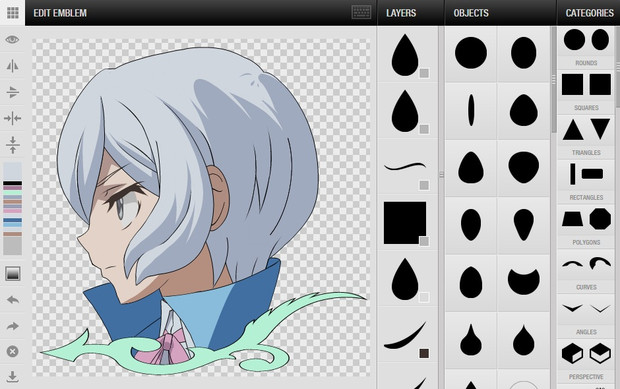Viewport: 620px width, 389px height.
Task: Click the objects panel scrollbar
Action: click(x=554, y=79)
